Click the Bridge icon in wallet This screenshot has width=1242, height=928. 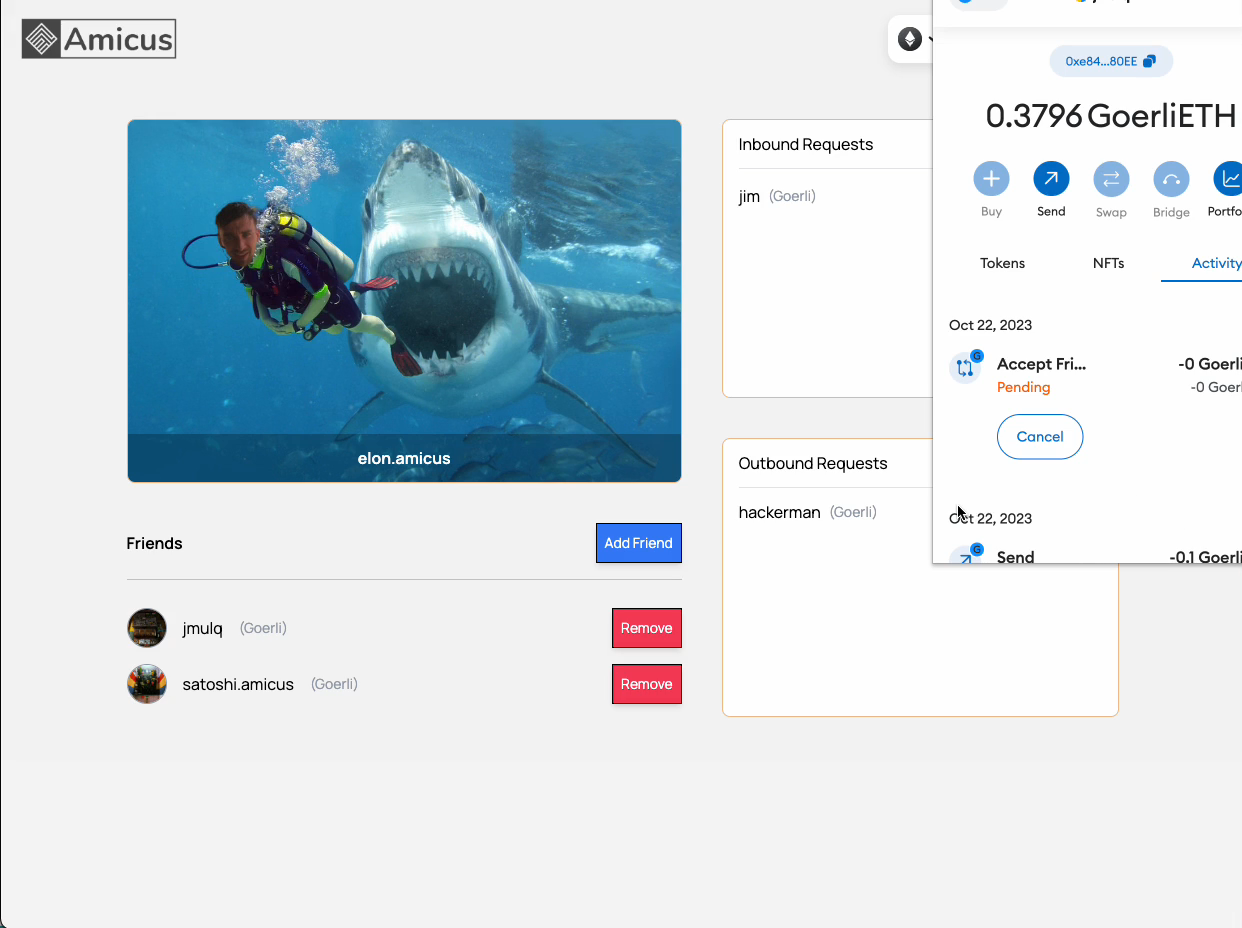coord(1171,179)
